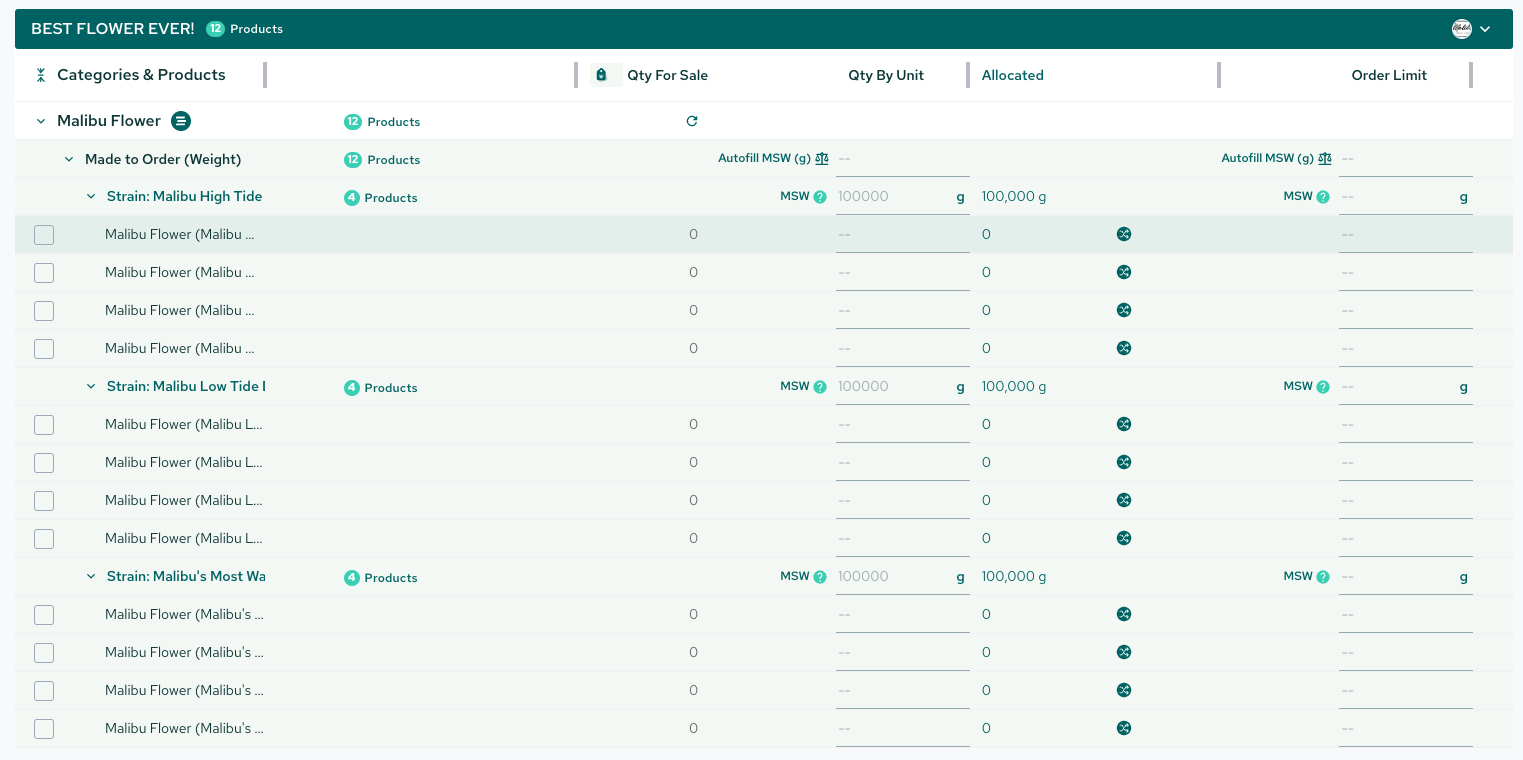This screenshot has width=1523, height=760.
Task: Collapse the Strain: Malibu Low Tide group
Action: (x=91, y=387)
